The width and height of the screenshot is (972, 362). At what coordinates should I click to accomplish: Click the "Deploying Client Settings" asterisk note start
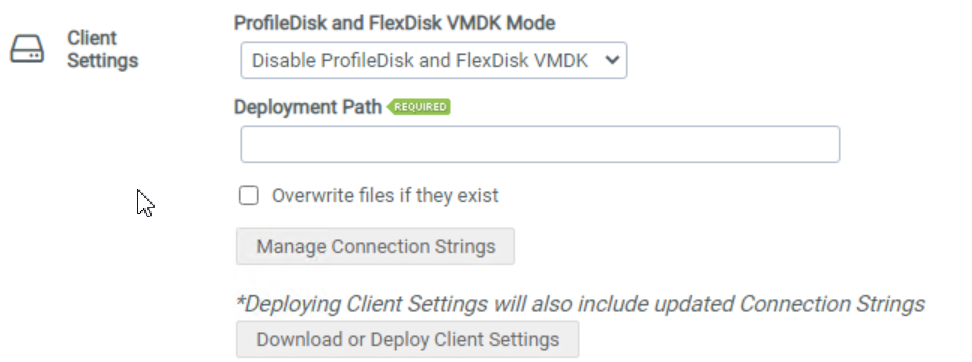(x=361, y=304)
